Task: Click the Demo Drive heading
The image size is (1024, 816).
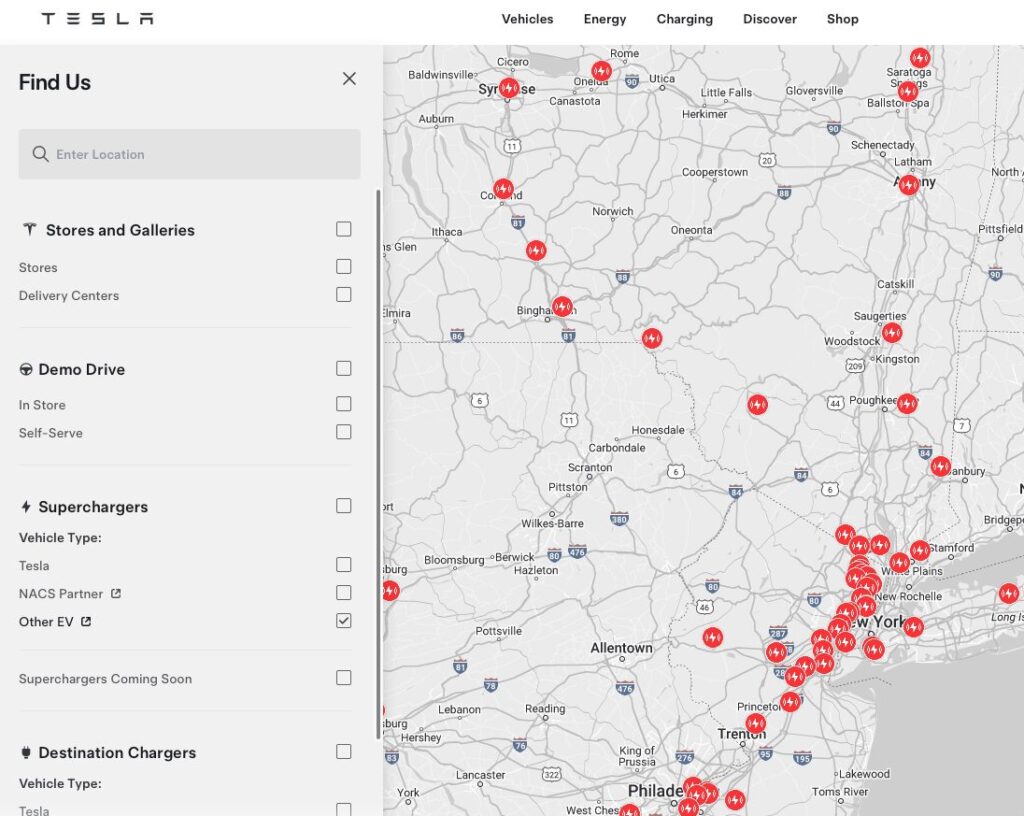Action: (82, 369)
